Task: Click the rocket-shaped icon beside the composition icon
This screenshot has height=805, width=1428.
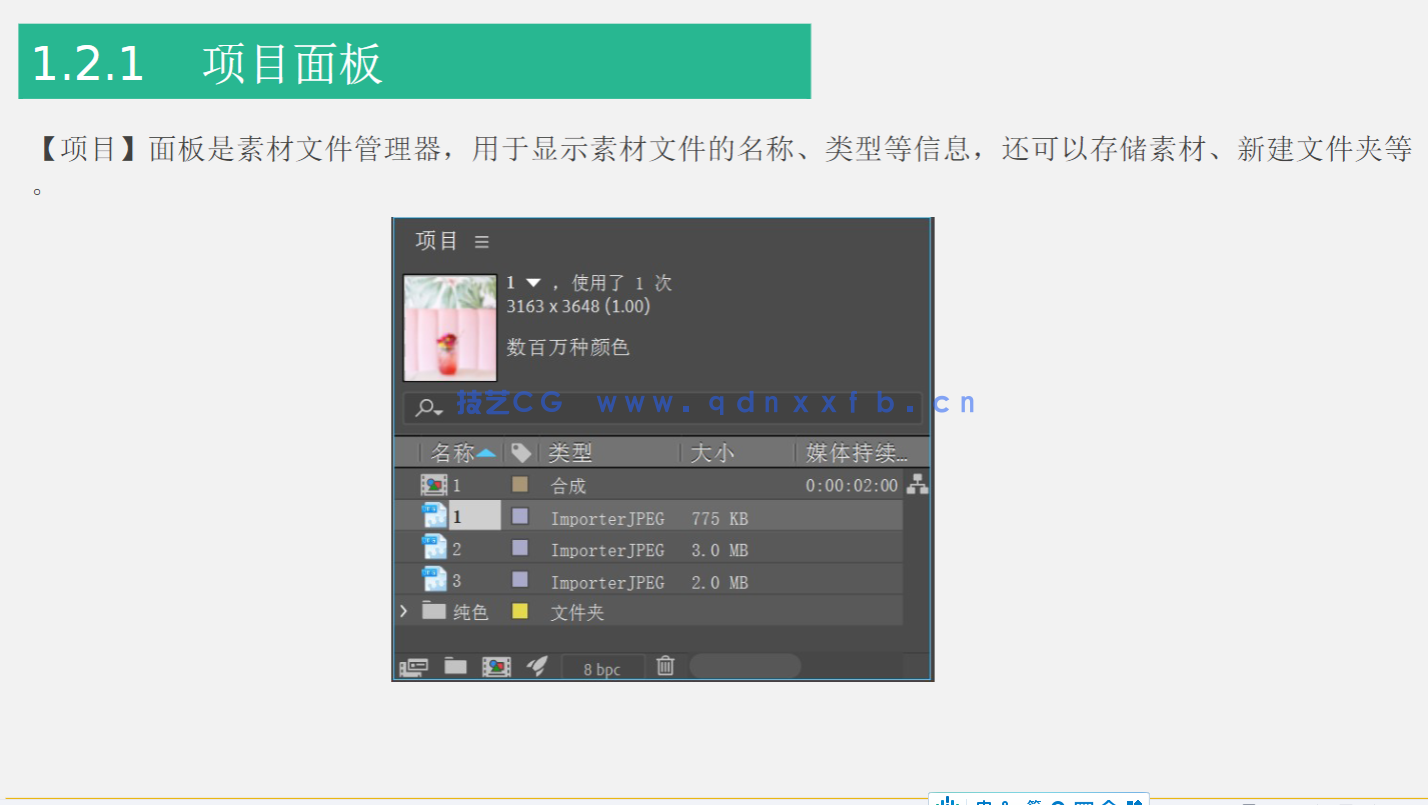Action: point(538,664)
